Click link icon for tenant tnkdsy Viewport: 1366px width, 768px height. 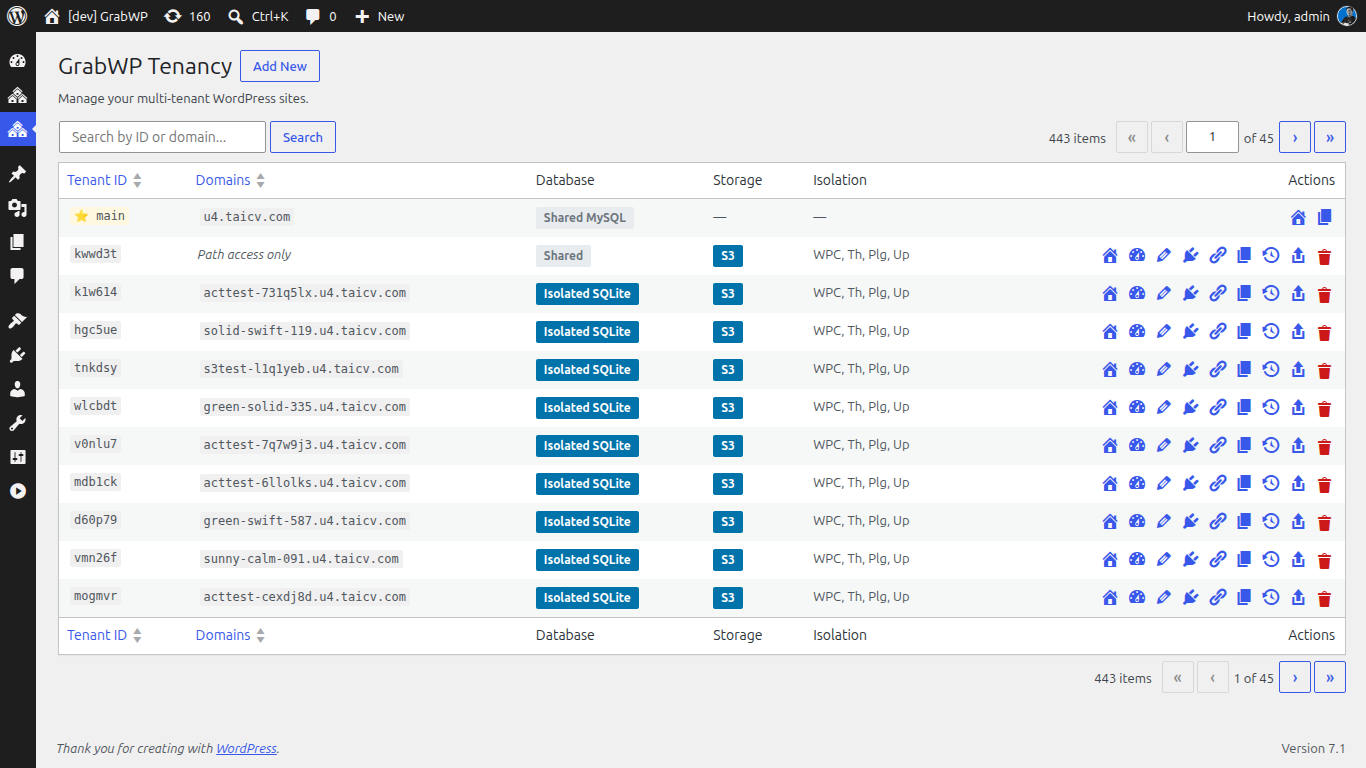point(1217,370)
